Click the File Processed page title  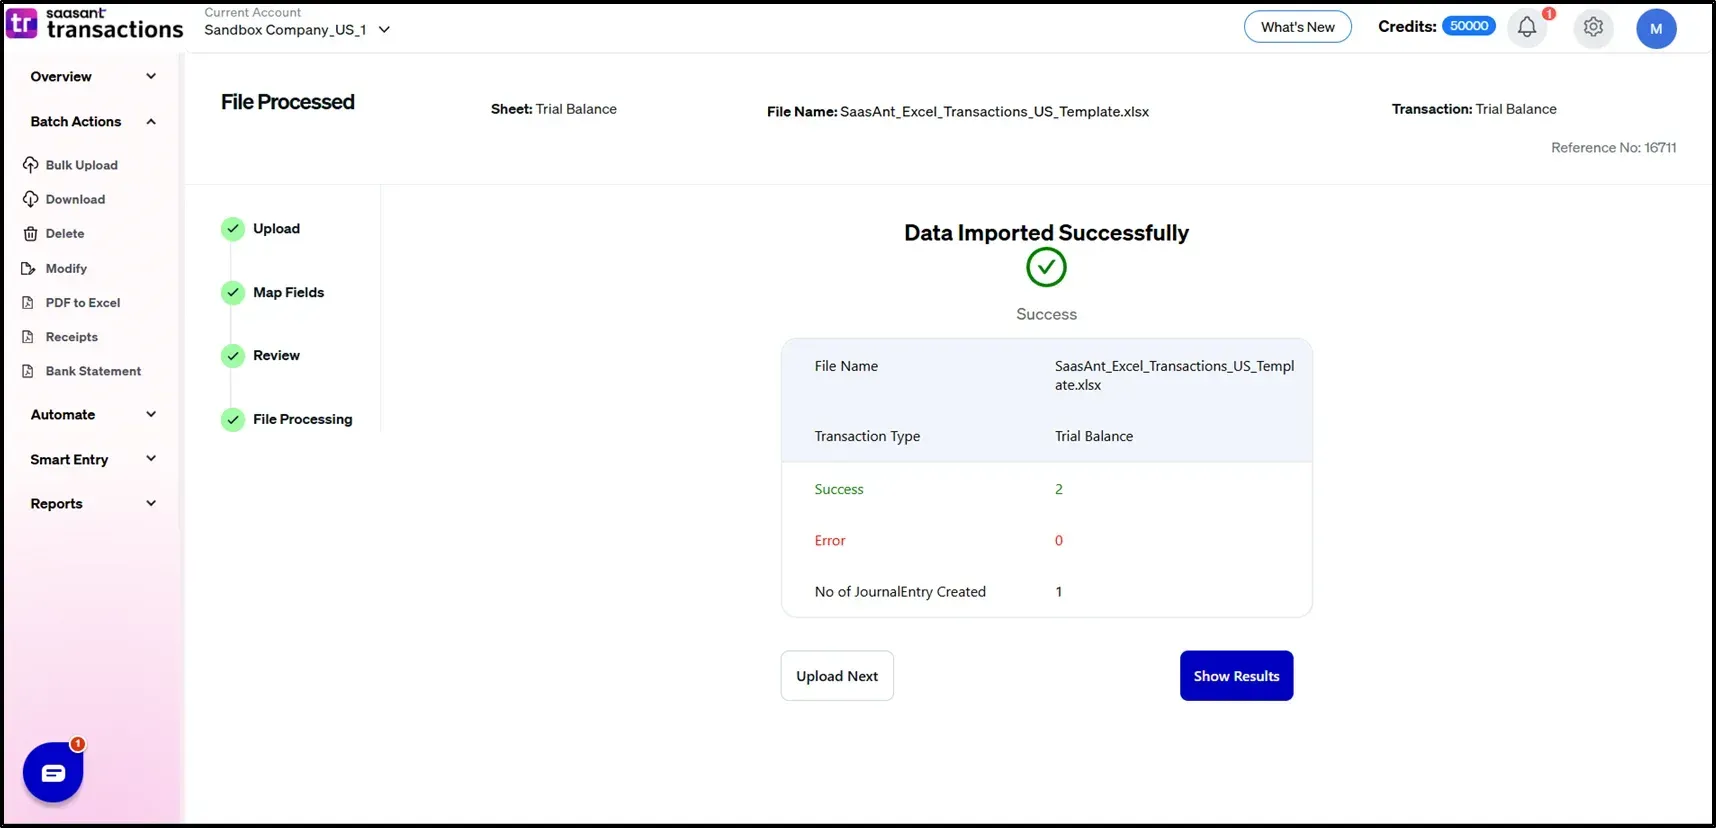pos(288,102)
